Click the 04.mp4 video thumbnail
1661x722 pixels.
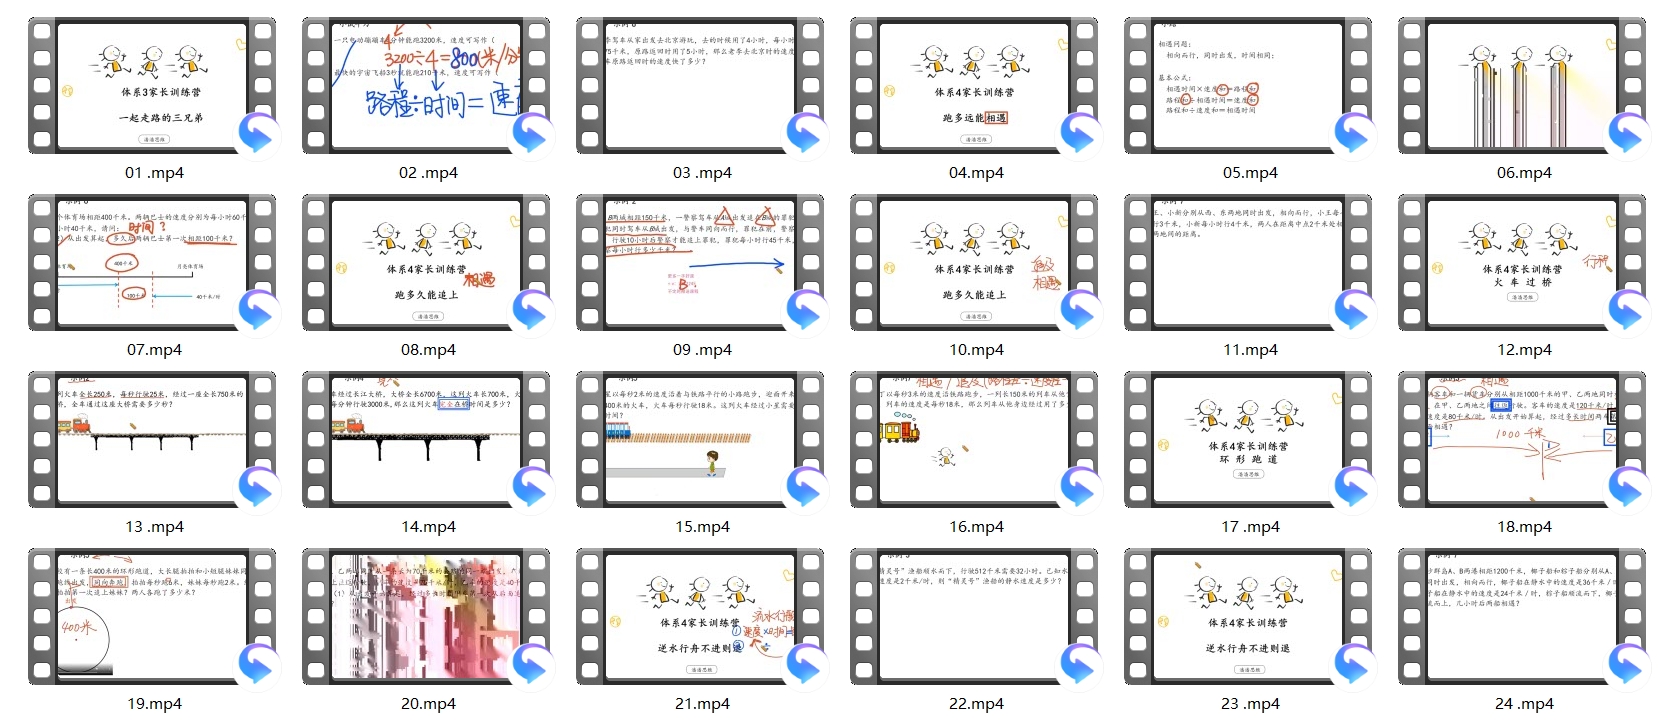coord(975,86)
